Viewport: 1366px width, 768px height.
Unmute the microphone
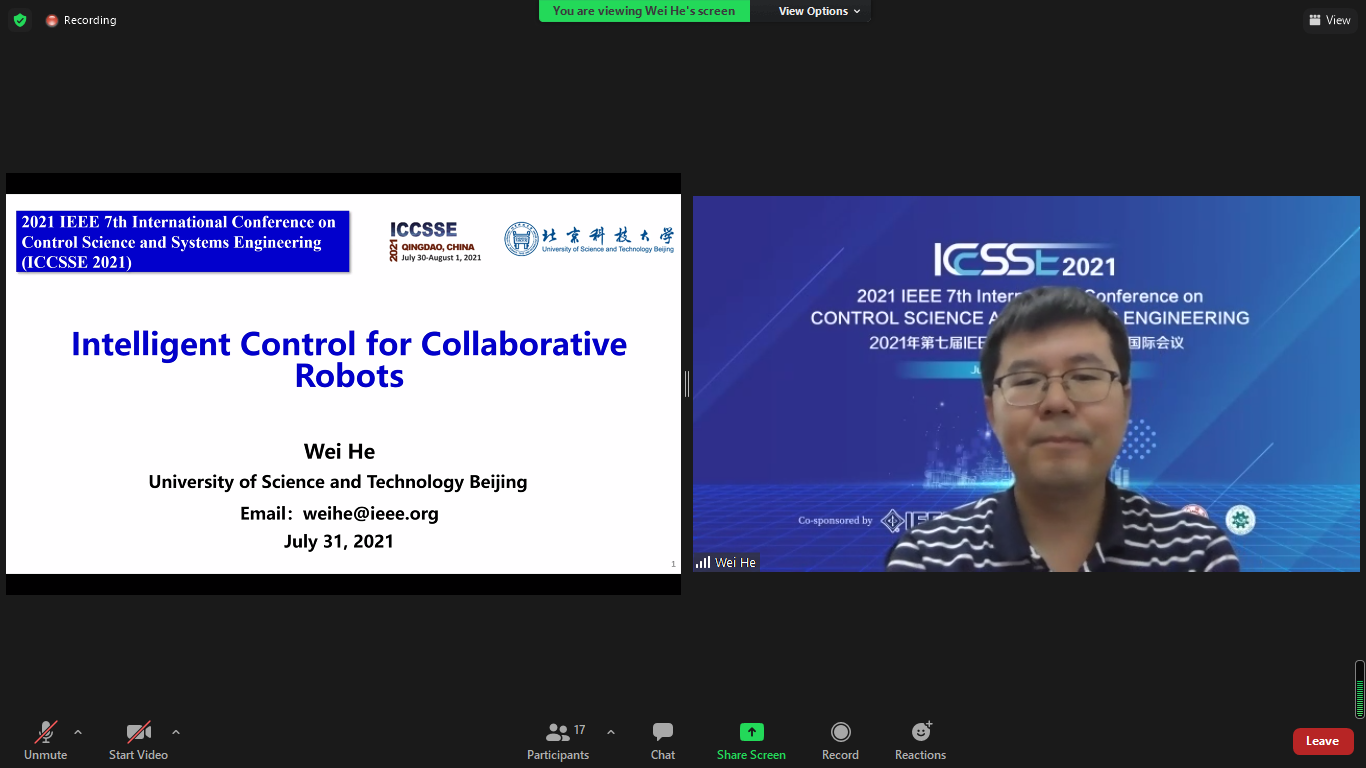pyautogui.click(x=46, y=741)
